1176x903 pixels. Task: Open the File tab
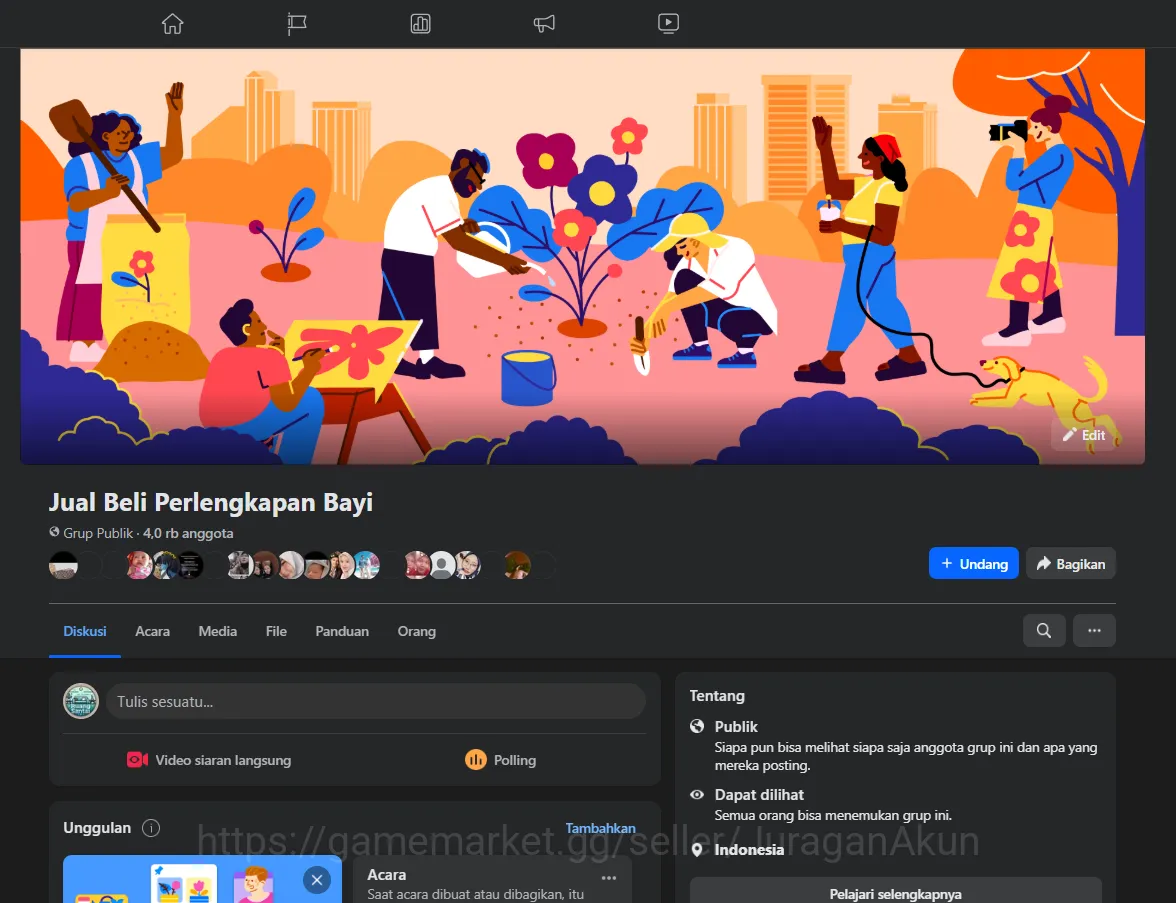pyautogui.click(x=276, y=632)
